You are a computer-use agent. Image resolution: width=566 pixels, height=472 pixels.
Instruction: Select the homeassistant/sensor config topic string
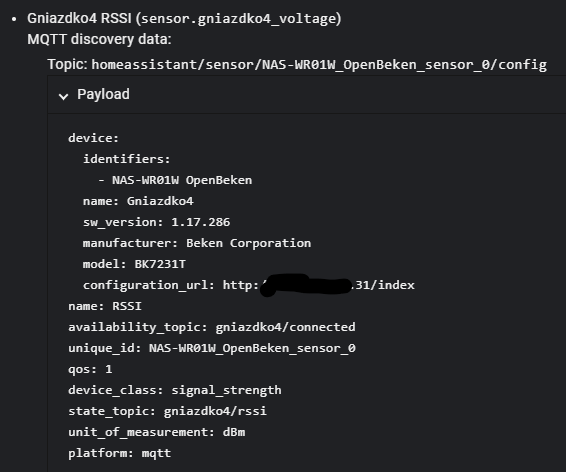319,65
